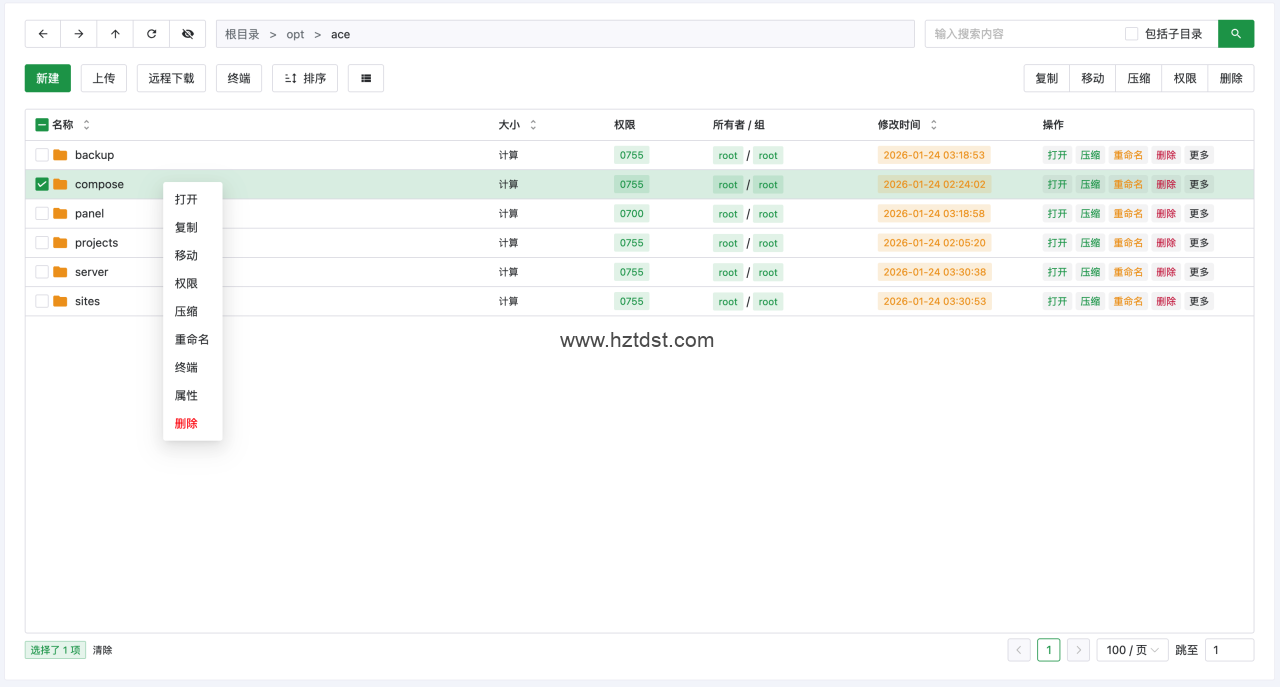The image size is (1280, 687).
Task: Open the 排序 sort dropdown
Action: [305, 78]
